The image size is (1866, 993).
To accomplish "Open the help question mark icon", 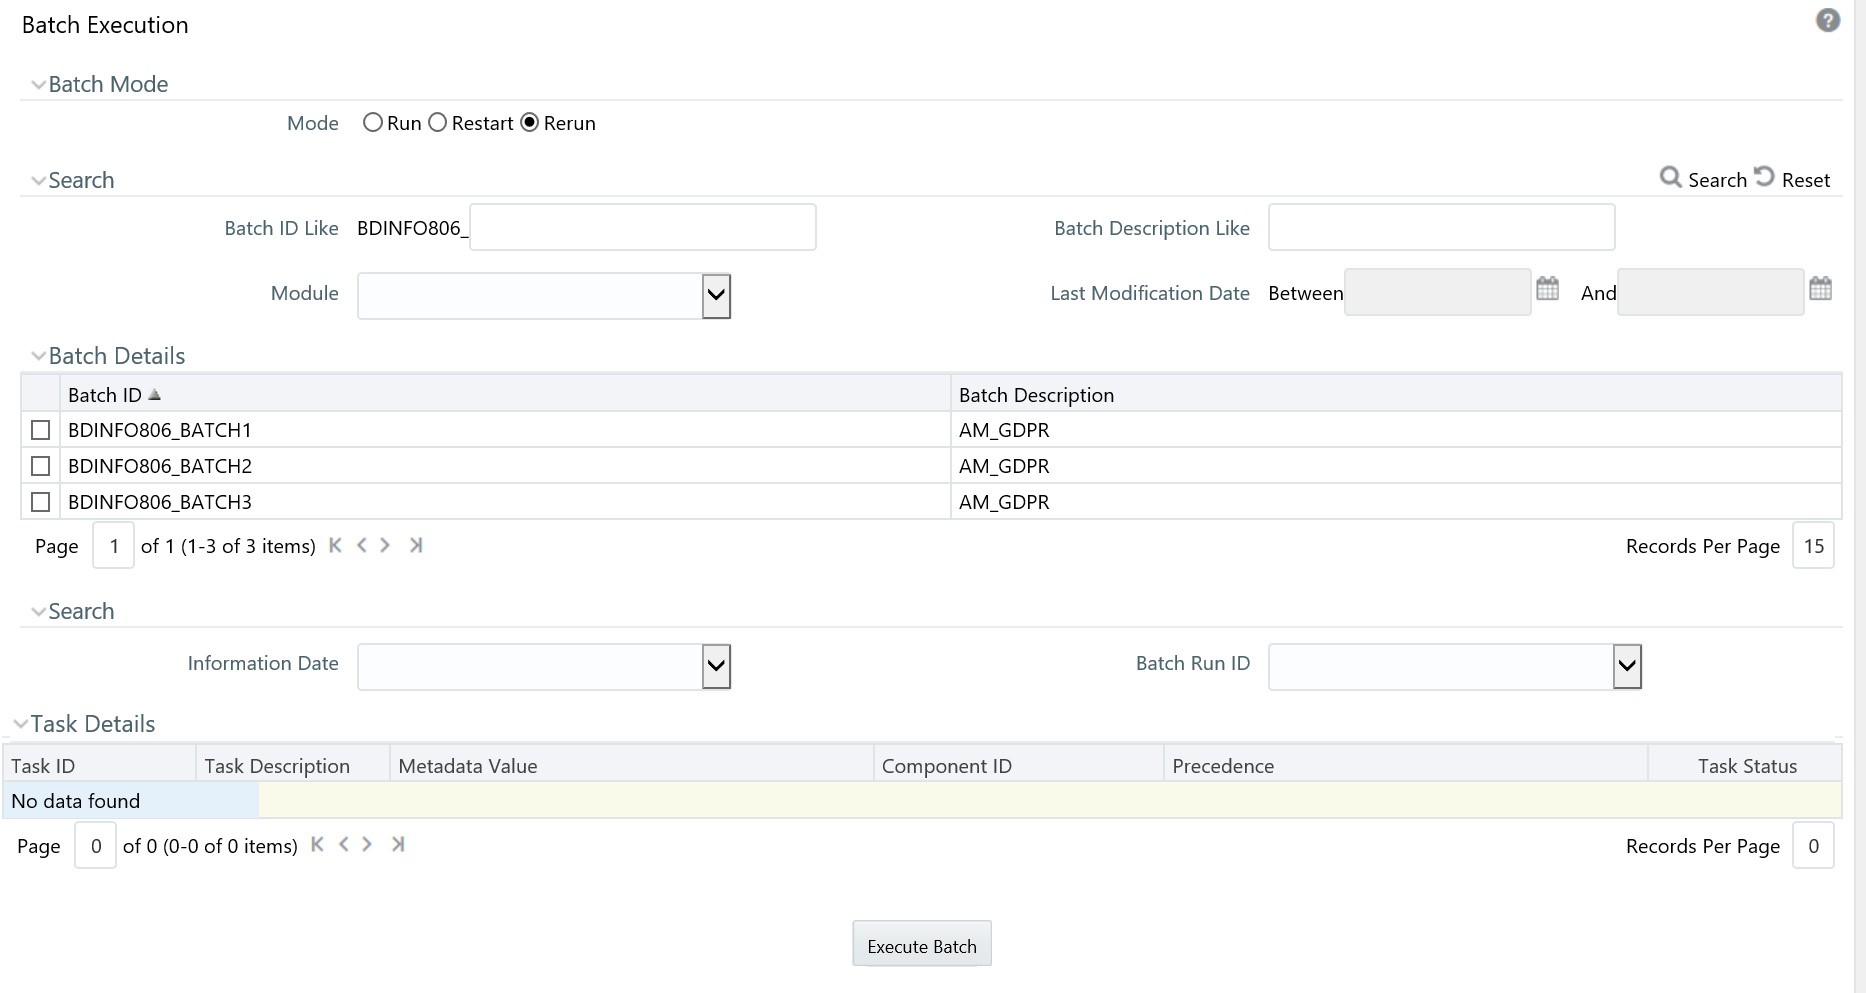I will 1827,21.
